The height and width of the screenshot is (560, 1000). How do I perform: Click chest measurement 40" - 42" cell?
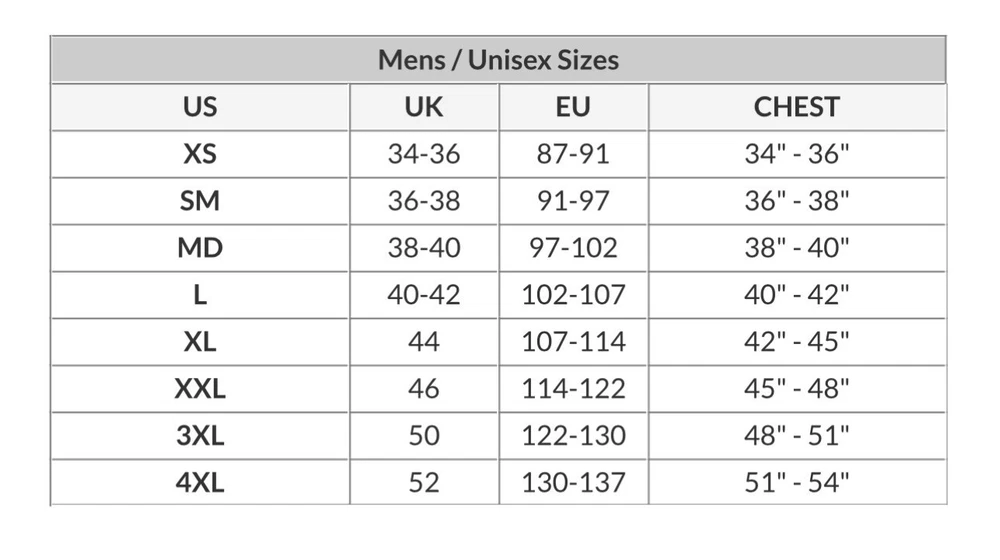coord(796,295)
